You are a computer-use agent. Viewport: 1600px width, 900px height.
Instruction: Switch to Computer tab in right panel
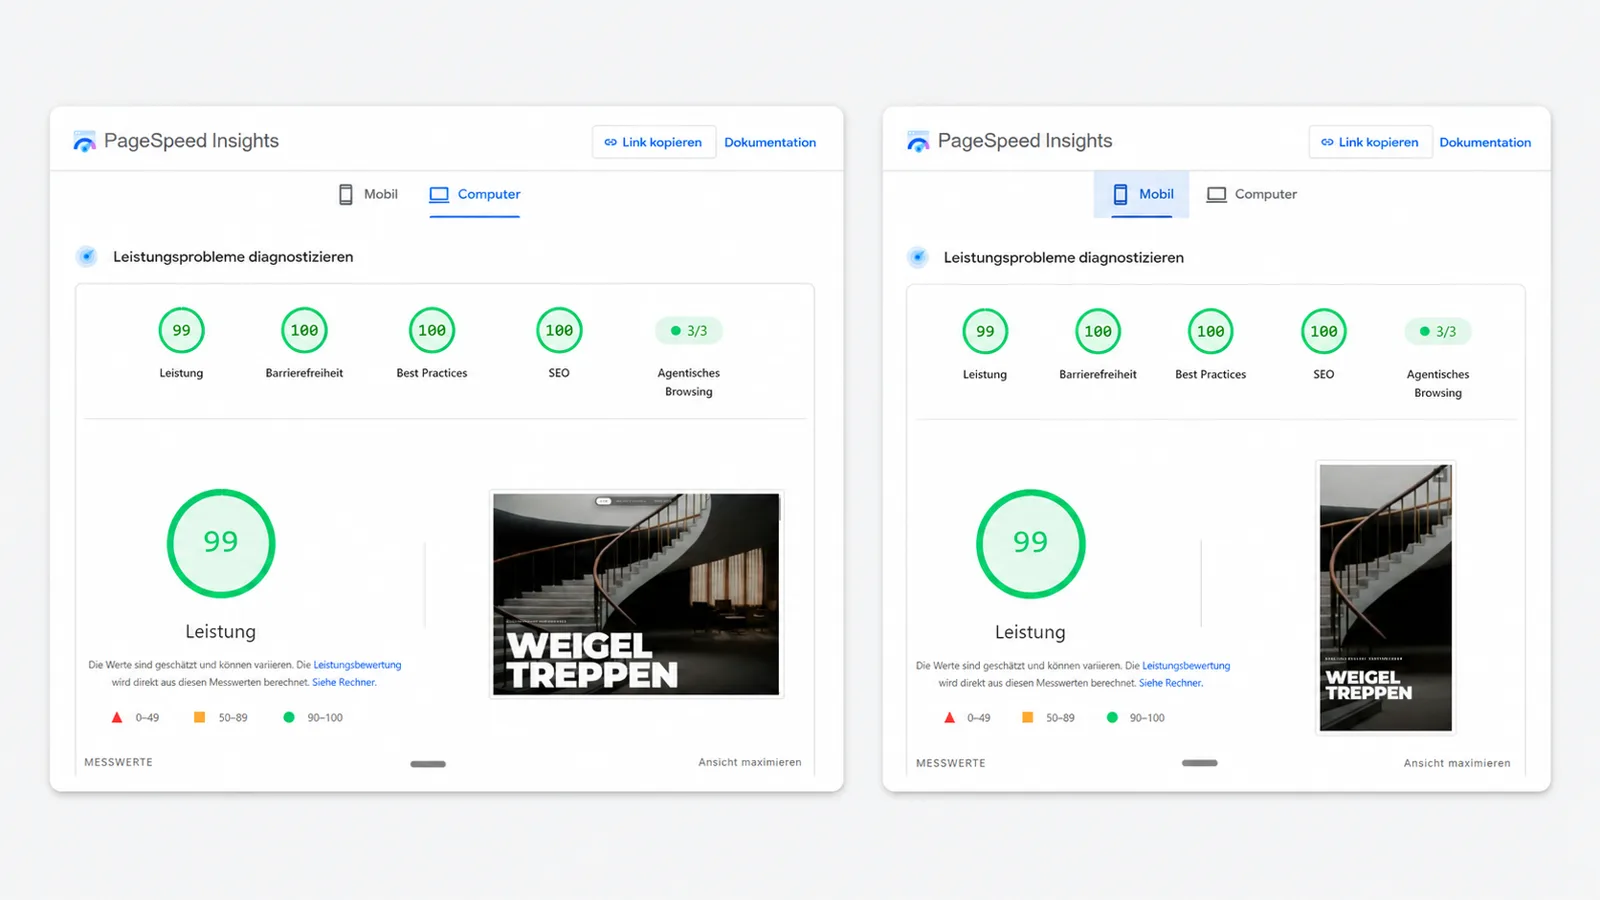(1252, 194)
